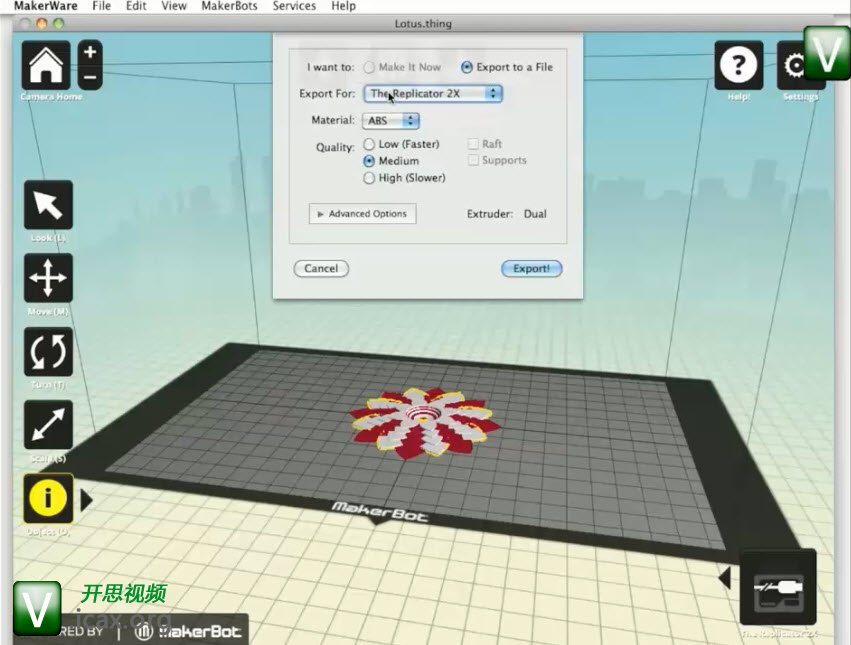The width and height of the screenshot is (851, 645).
Task: Click the zoom in plus button
Action: pos(89,52)
